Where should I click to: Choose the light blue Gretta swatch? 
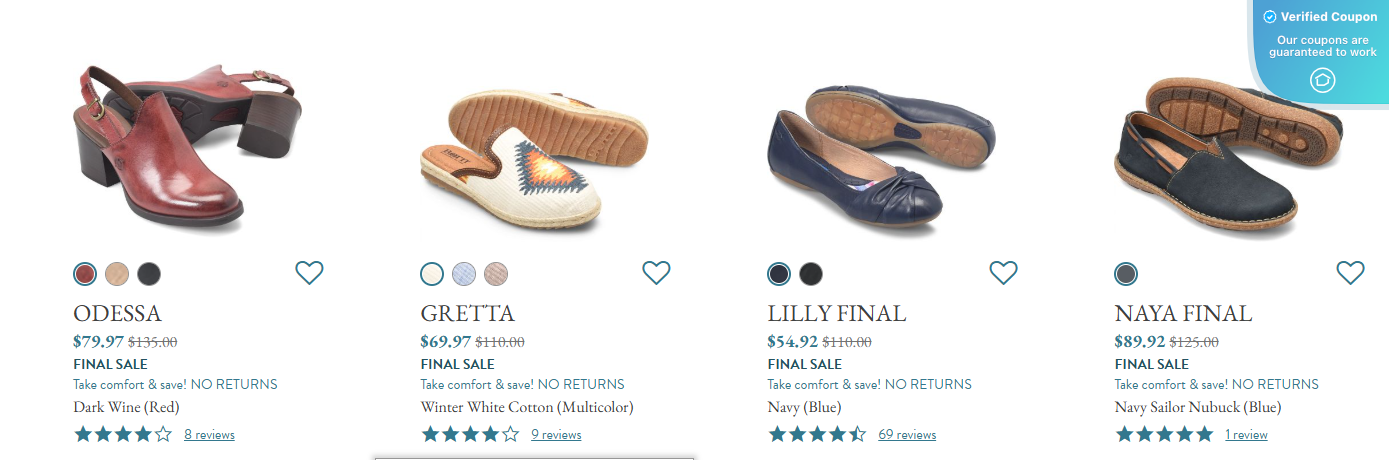pyautogui.click(x=464, y=274)
